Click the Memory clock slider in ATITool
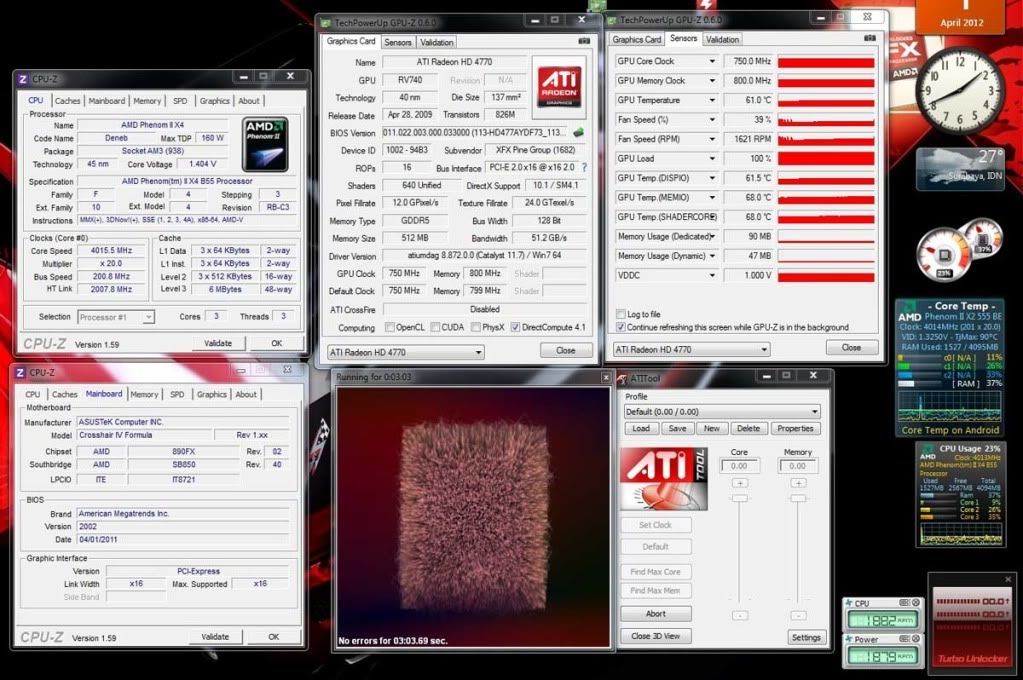 tap(798, 499)
